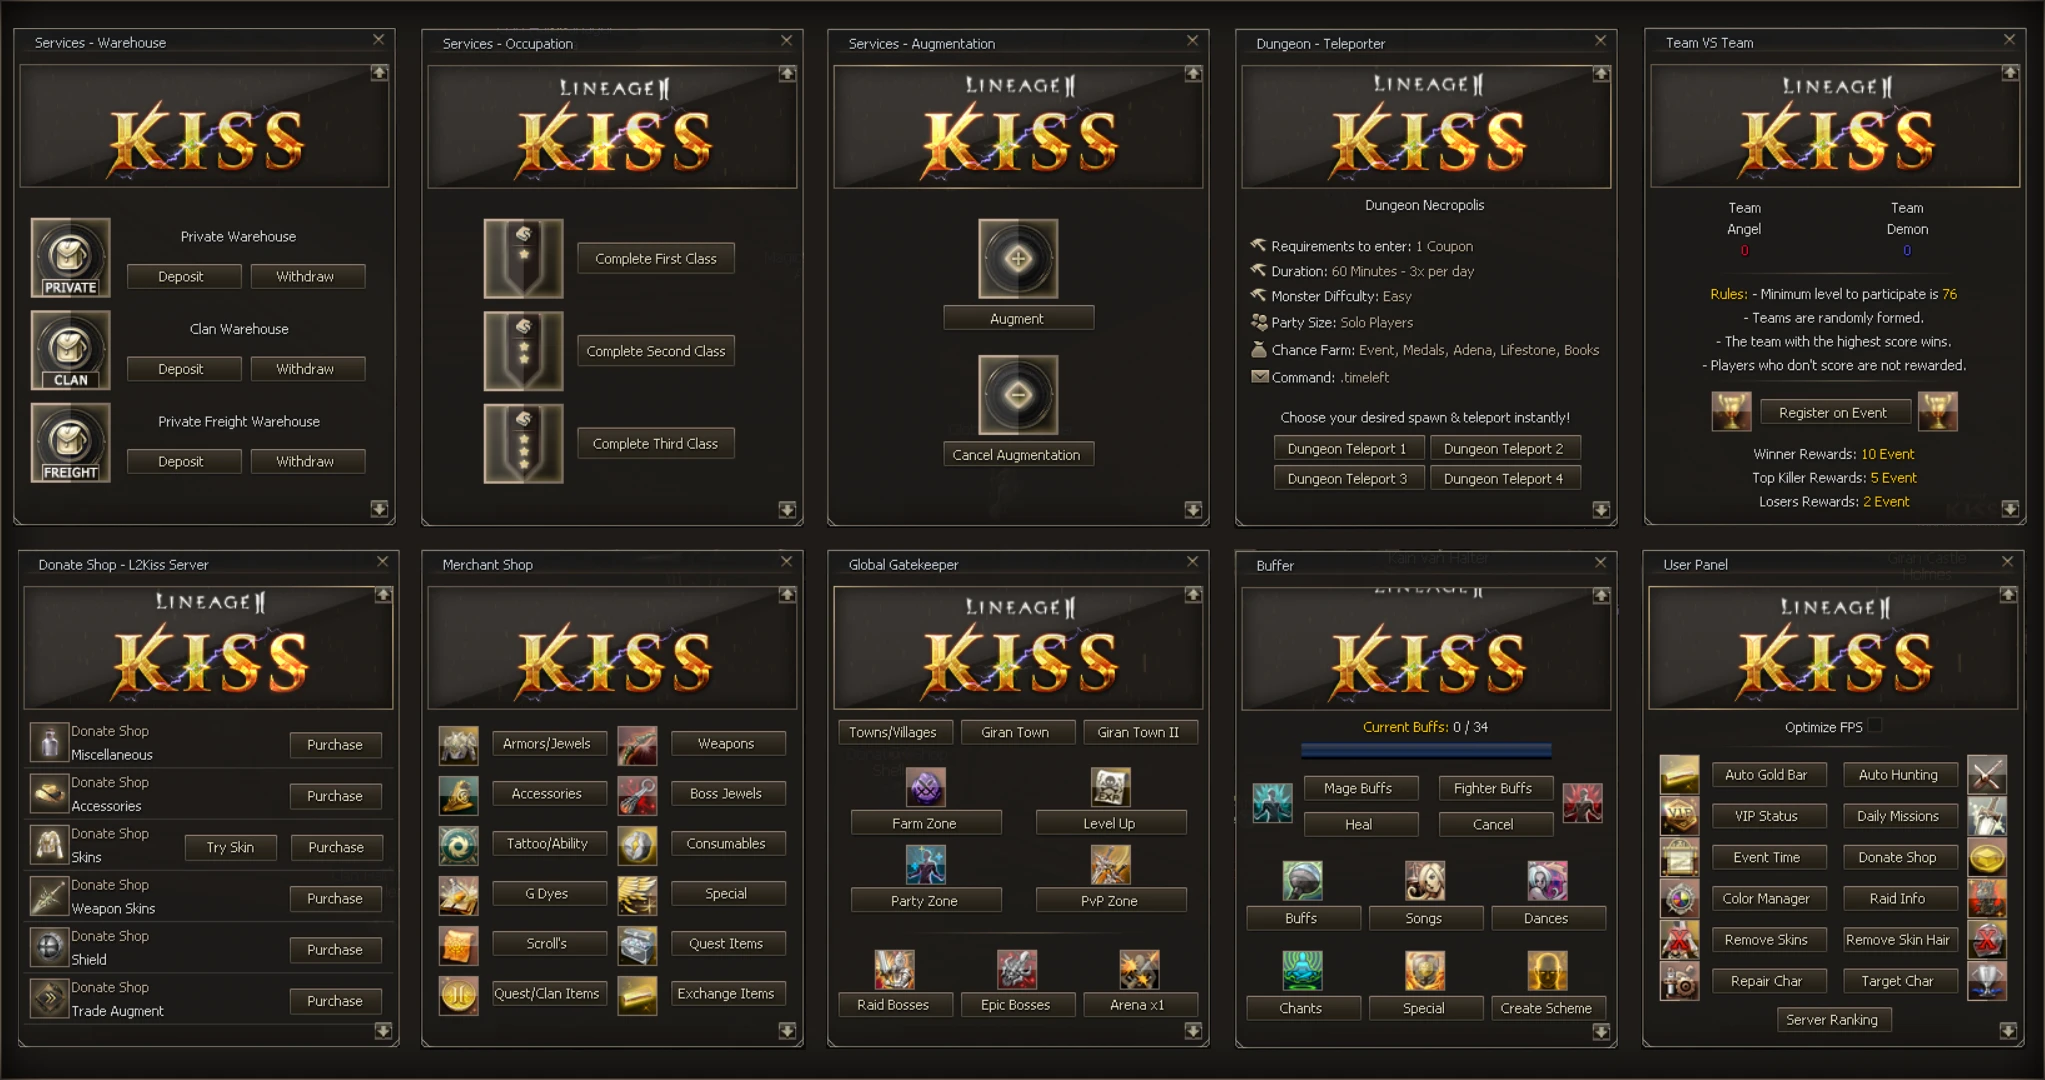The width and height of the screenshot is (2045, 1080).
Task: Choose Dungeon Teleport 3
Action: click(x=1347, y=479)
